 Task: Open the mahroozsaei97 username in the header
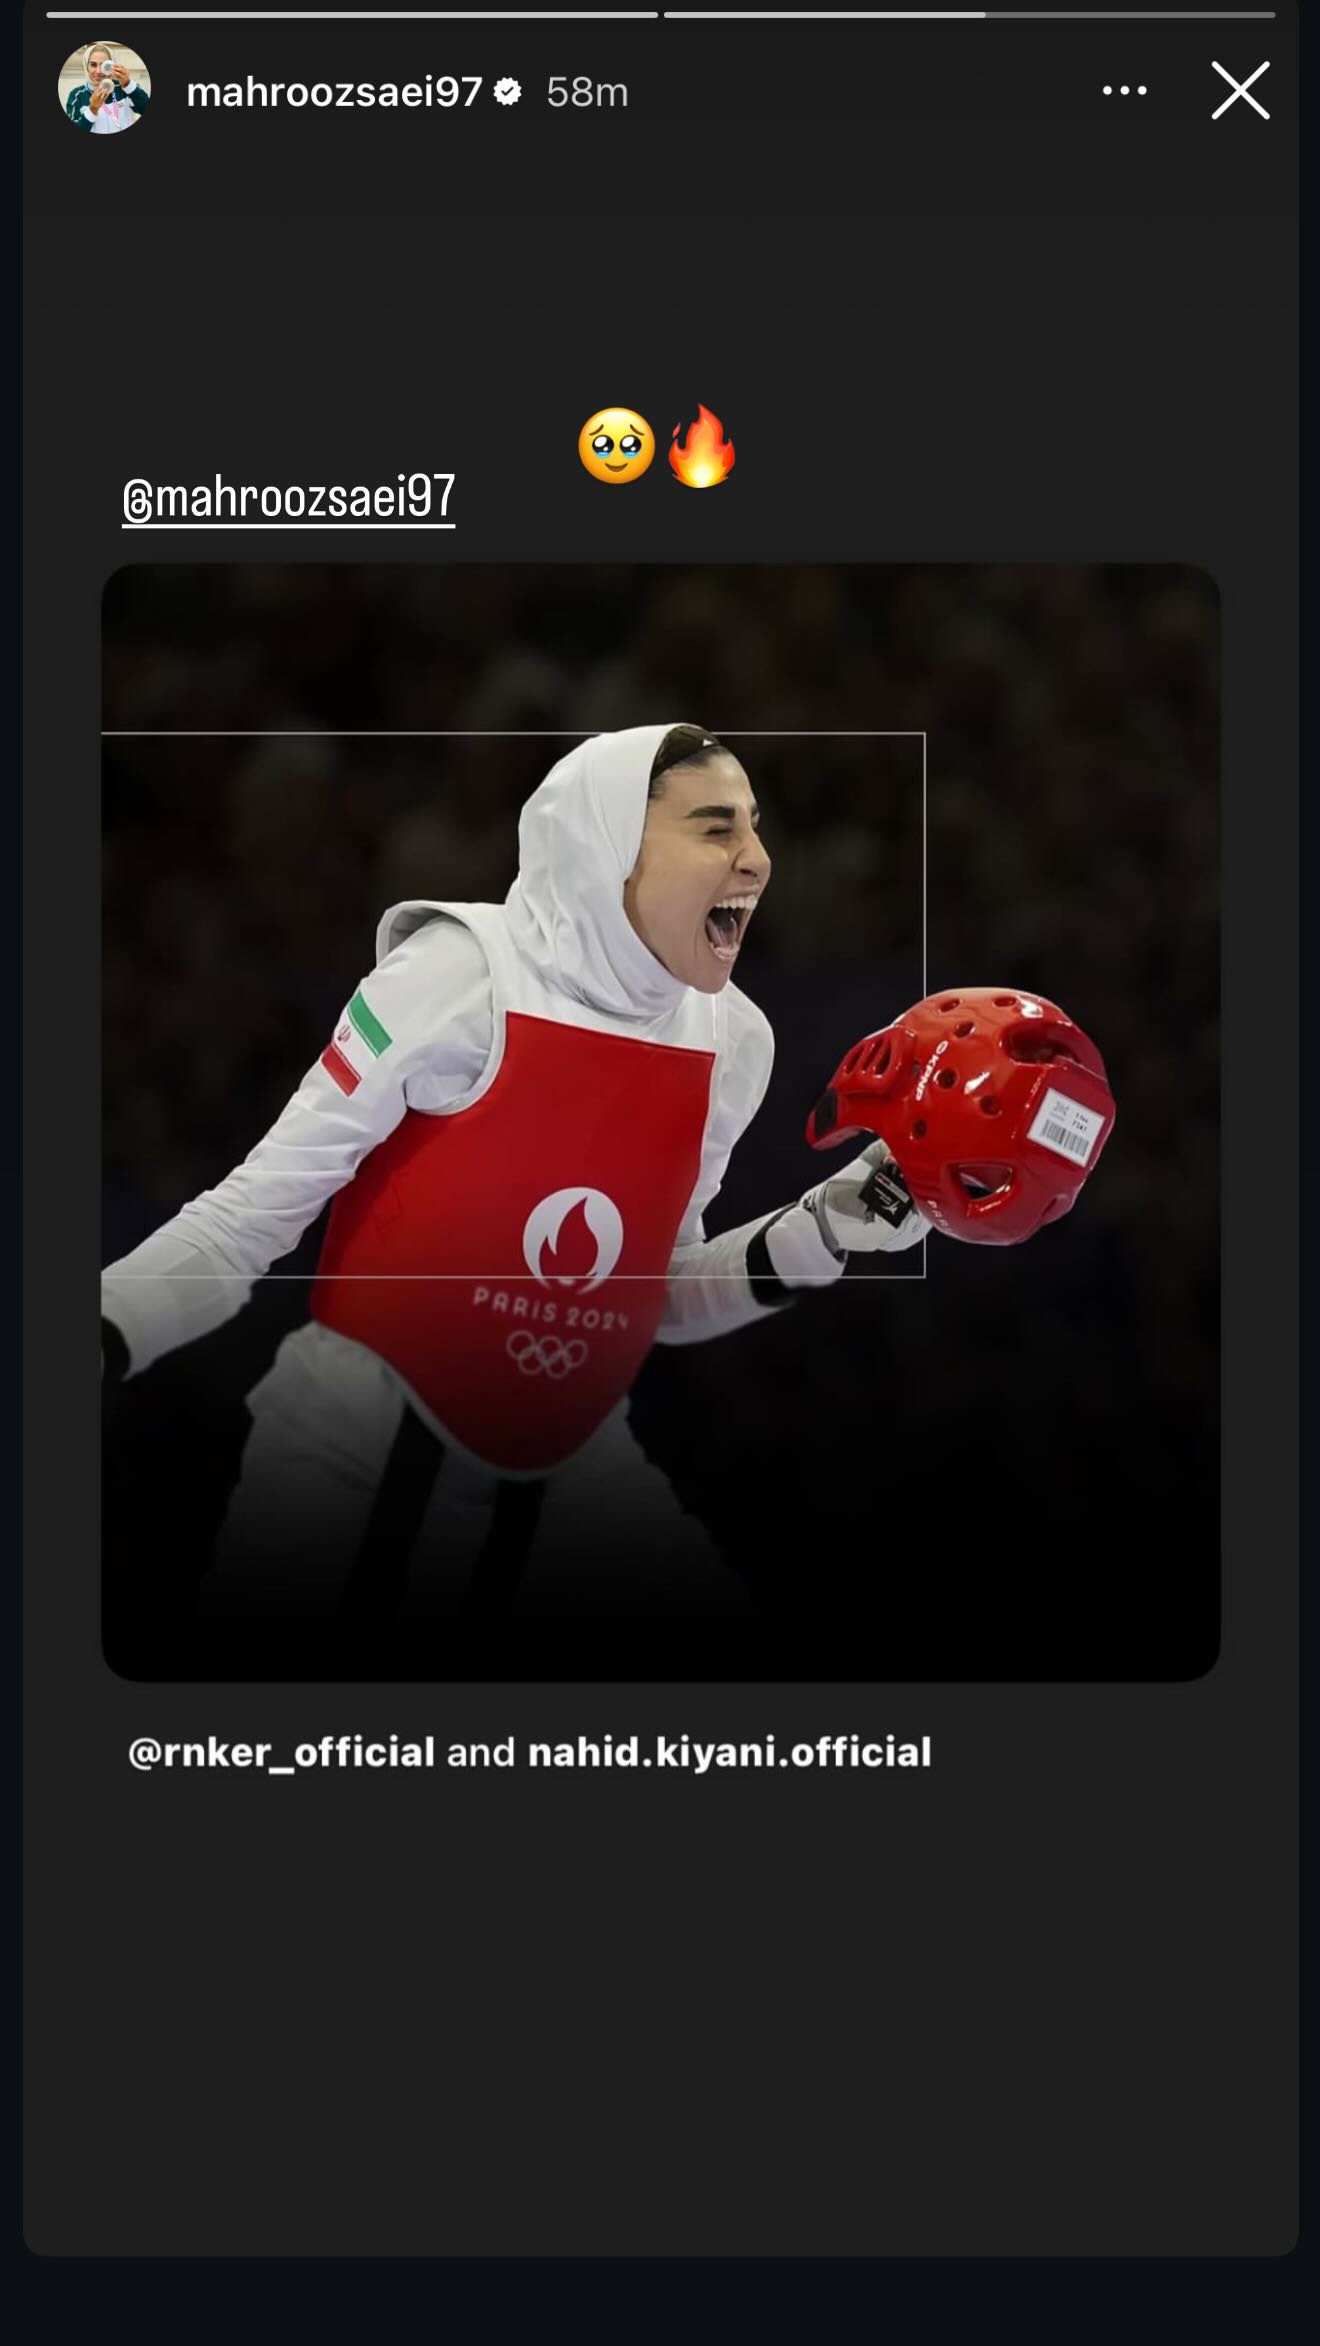point(334,92)
